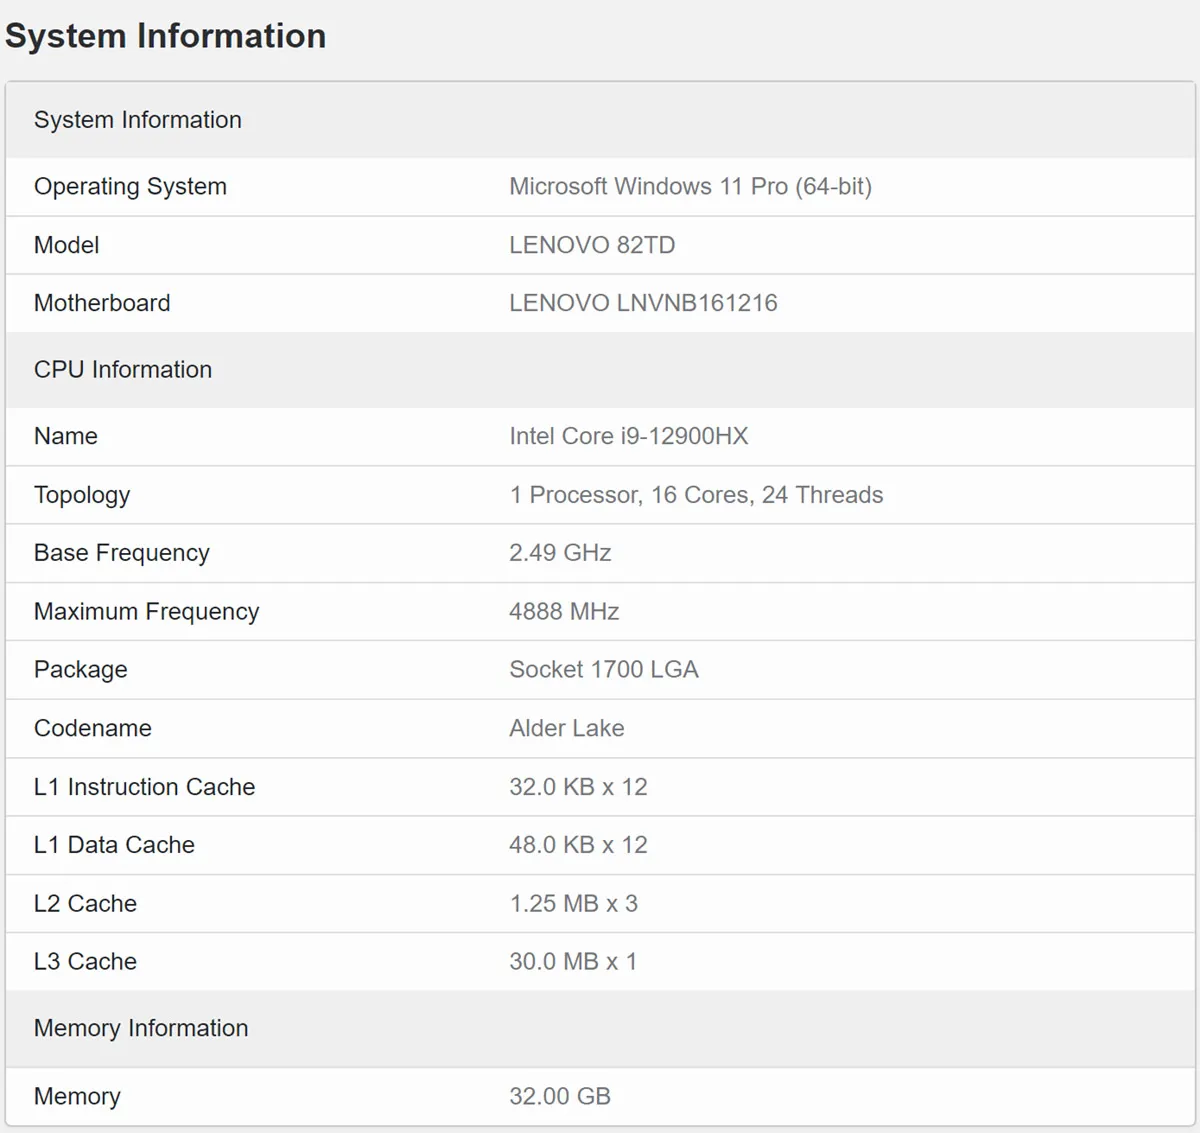1200x1133 pixels.
Task: Click the 'Codename' row label
Action: (93, 728)
